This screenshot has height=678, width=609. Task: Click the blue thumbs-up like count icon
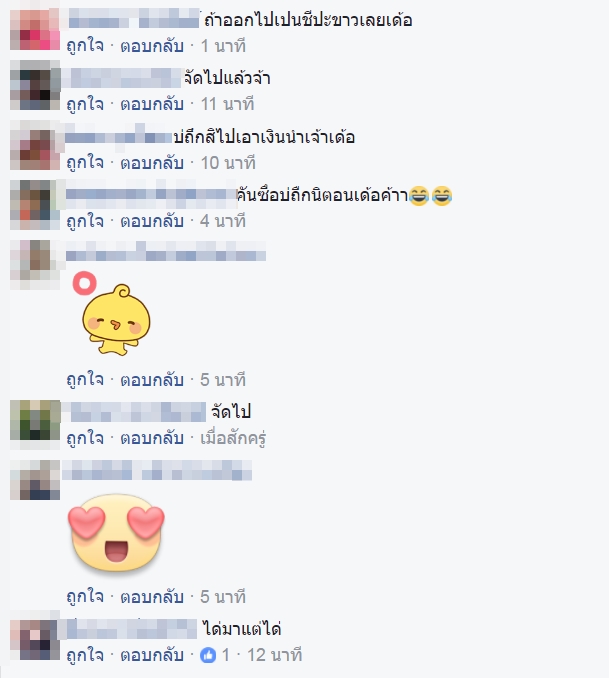tap(208, 656)
